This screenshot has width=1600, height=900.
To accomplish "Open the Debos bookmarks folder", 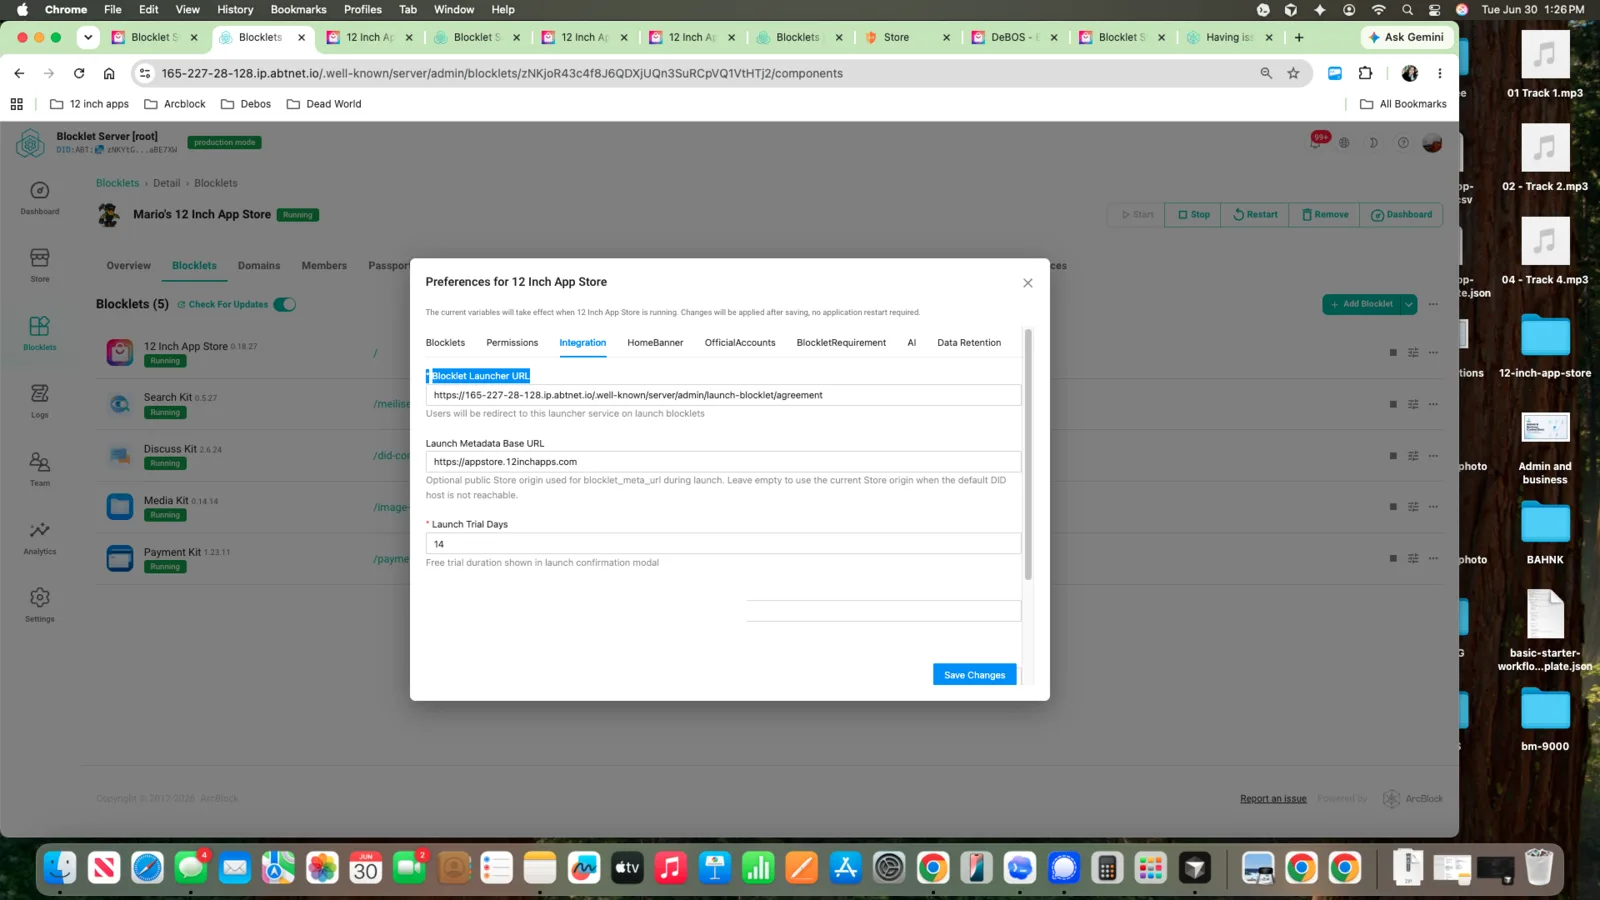I will [x=246, y=104].
